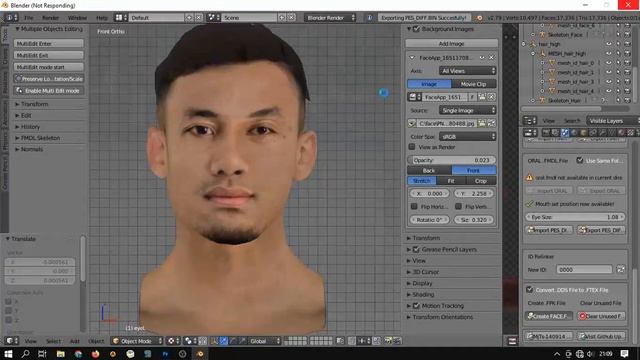Click the New ID apply icon
Screen dimensions: 640x360
point(620,269)
